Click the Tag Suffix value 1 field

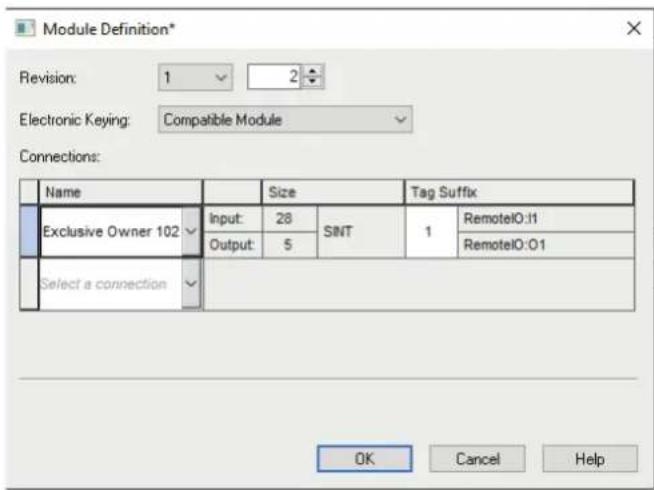point(431,231)
